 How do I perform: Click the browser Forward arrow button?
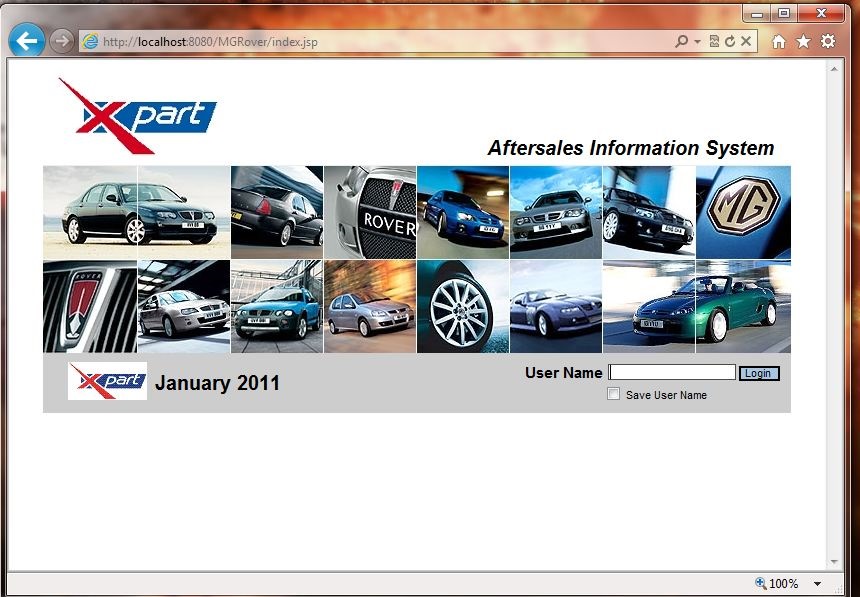[x=61, y=41]
